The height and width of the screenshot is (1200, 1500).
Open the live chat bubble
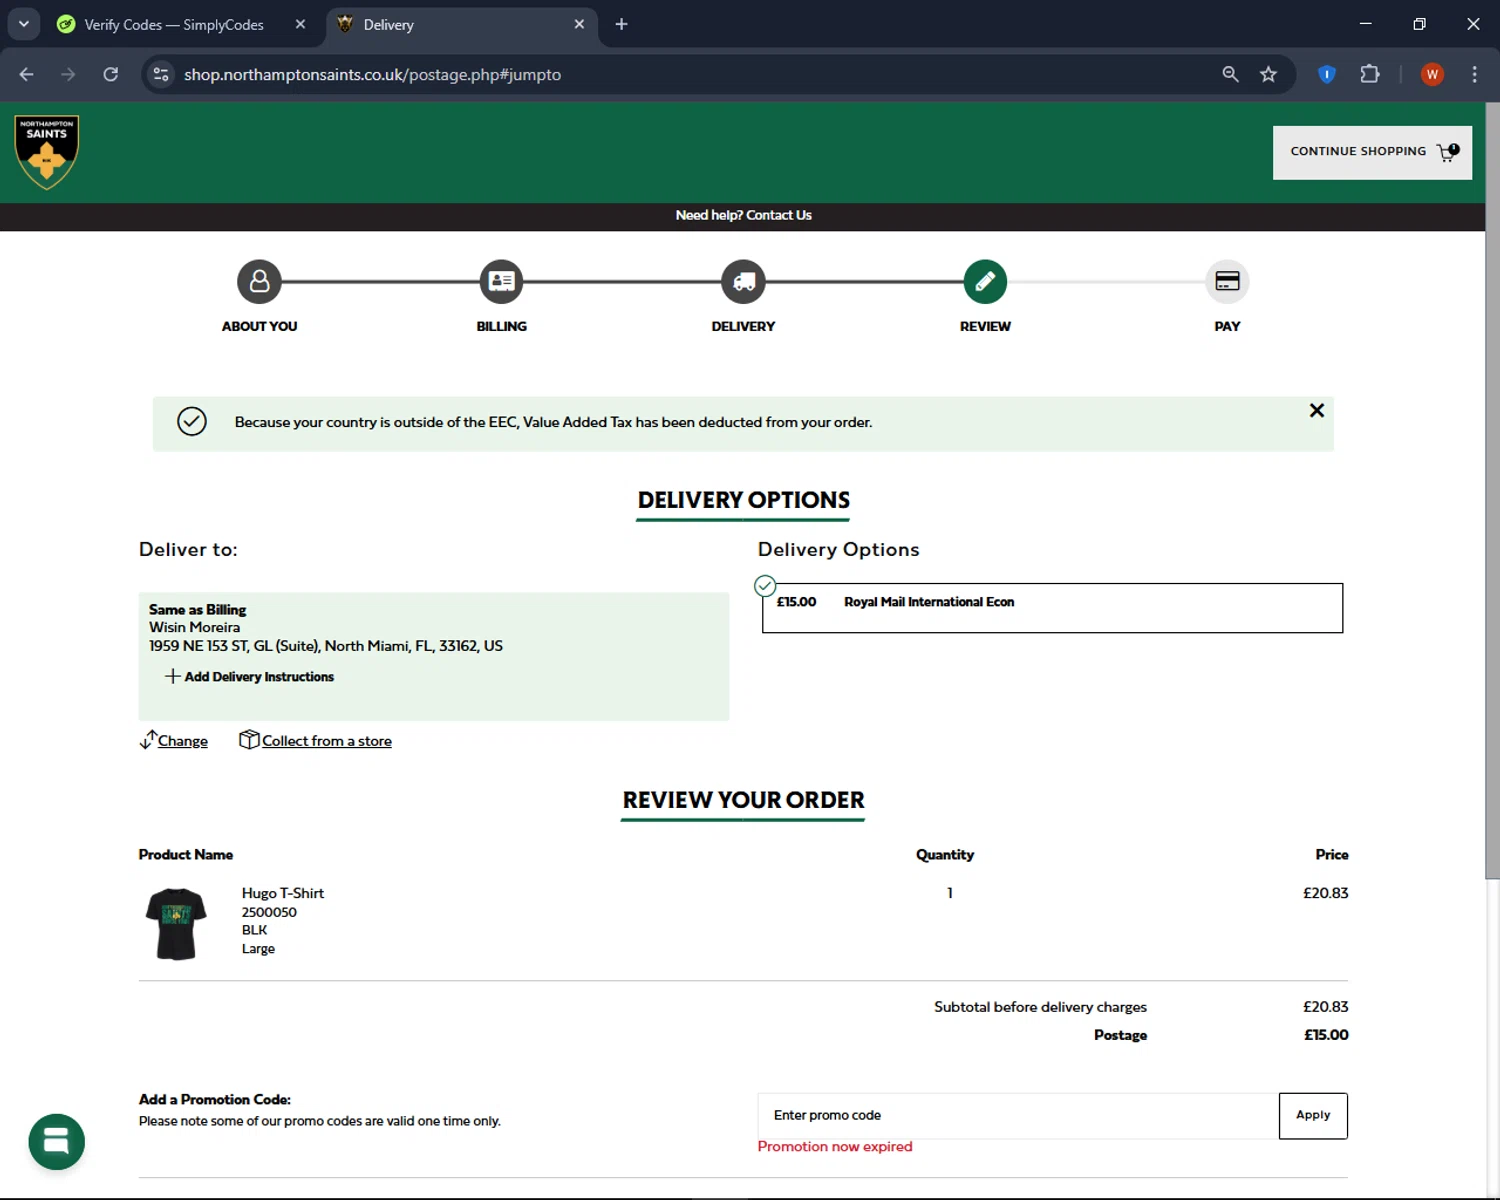[x=57, y=1141]
